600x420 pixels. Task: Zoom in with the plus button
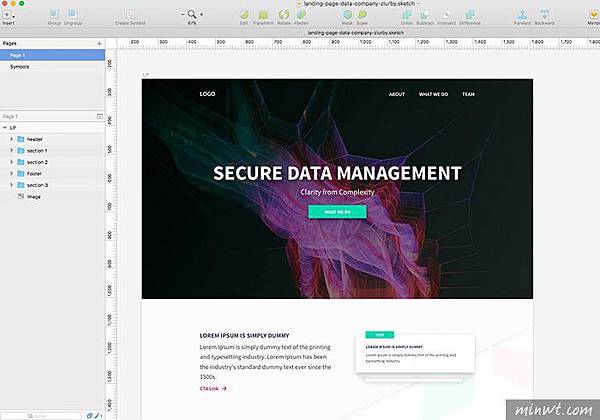coord(202,15)
